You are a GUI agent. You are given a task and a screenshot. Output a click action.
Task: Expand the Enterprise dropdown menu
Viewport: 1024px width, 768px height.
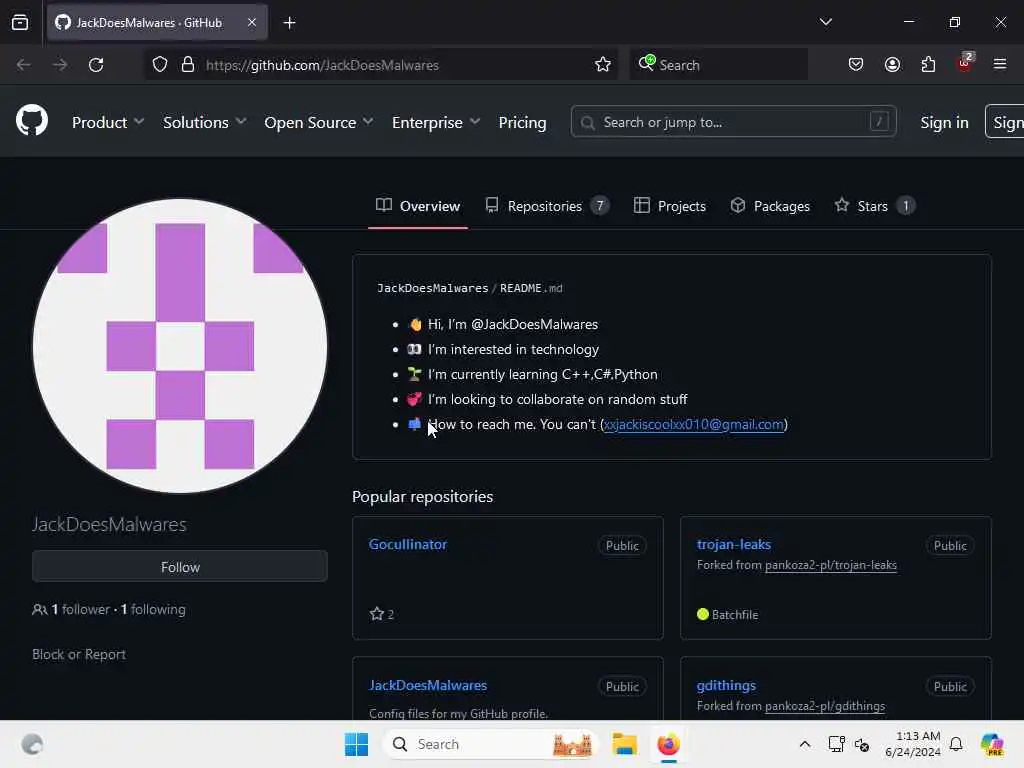(436, 122)
